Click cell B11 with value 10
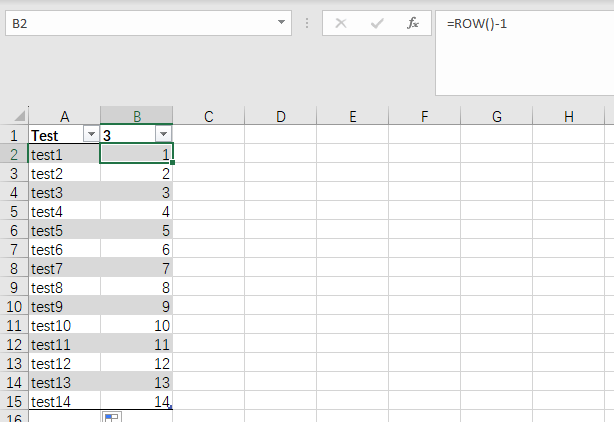Viewport: 614px width, 422px height. pyautogui.click(x=136, y=326)
